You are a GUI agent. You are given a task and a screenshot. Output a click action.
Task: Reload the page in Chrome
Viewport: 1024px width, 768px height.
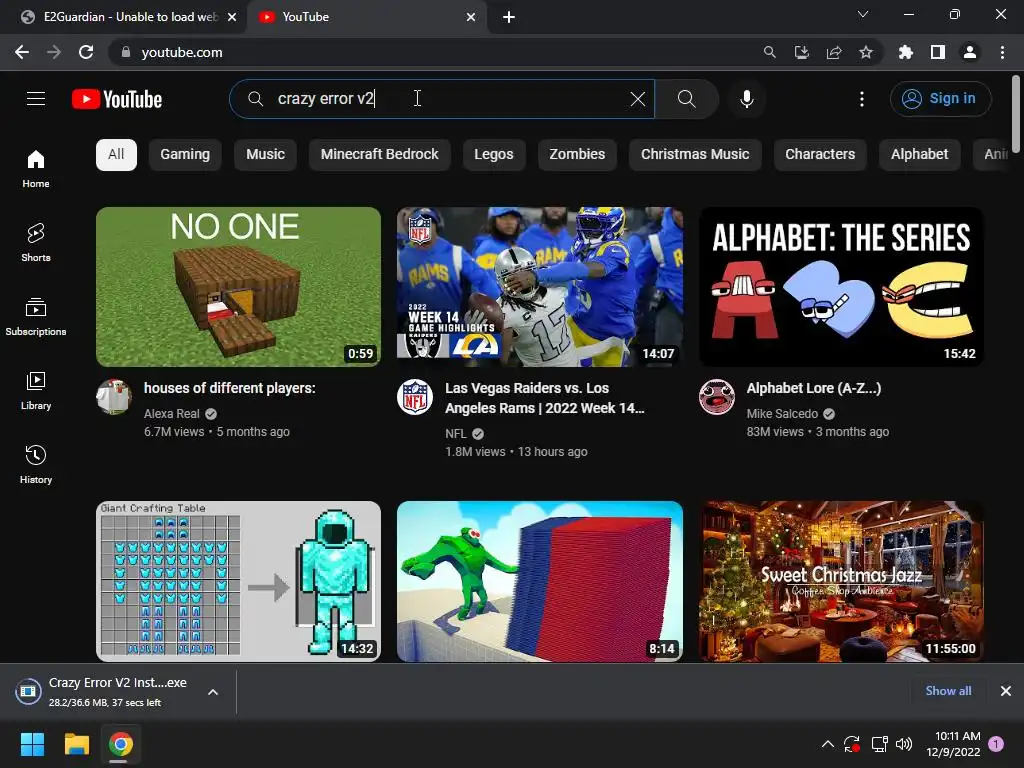coord(86,52)
